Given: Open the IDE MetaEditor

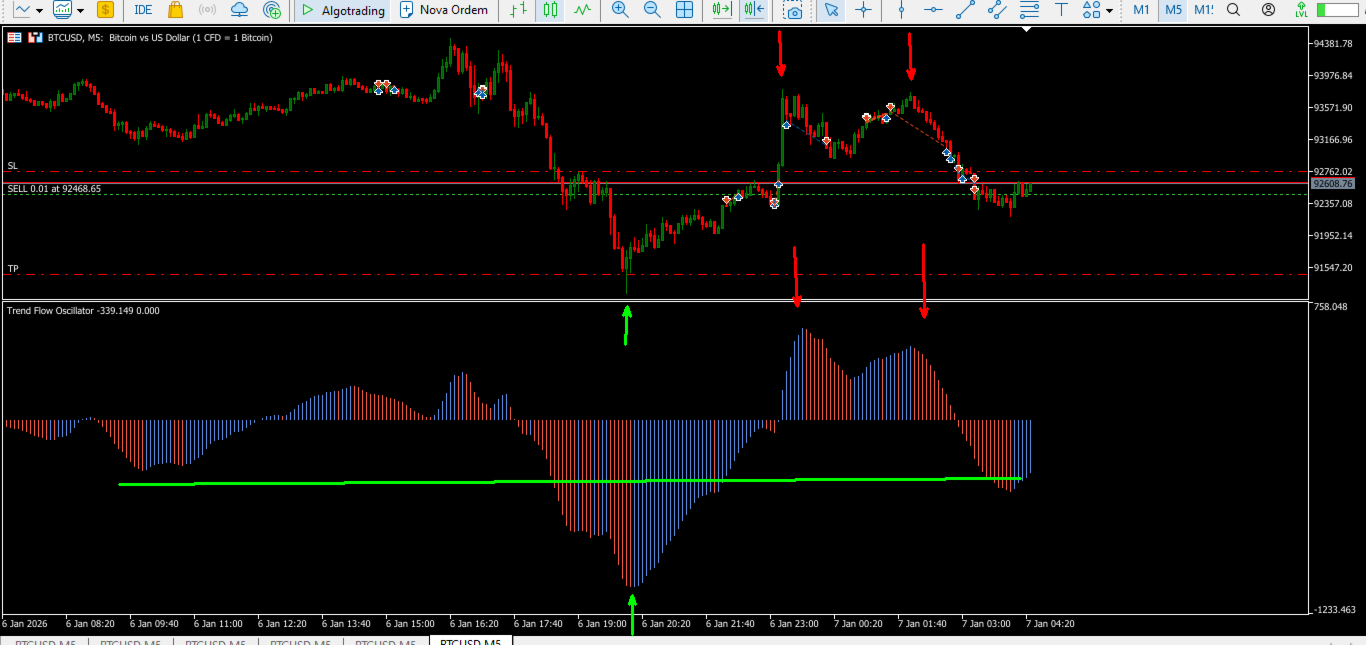Looking at the screenshot, I should point(143,10).
